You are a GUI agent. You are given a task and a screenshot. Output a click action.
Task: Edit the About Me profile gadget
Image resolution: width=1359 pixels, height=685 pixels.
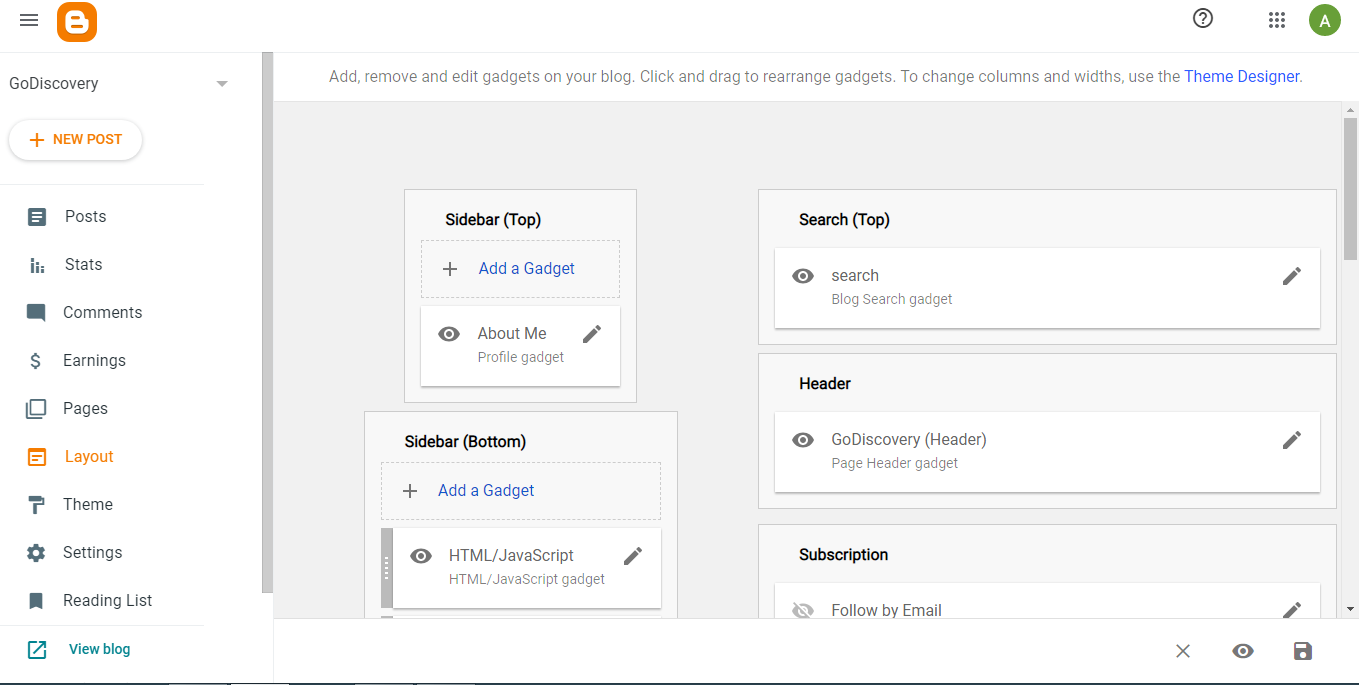(592, 334)
